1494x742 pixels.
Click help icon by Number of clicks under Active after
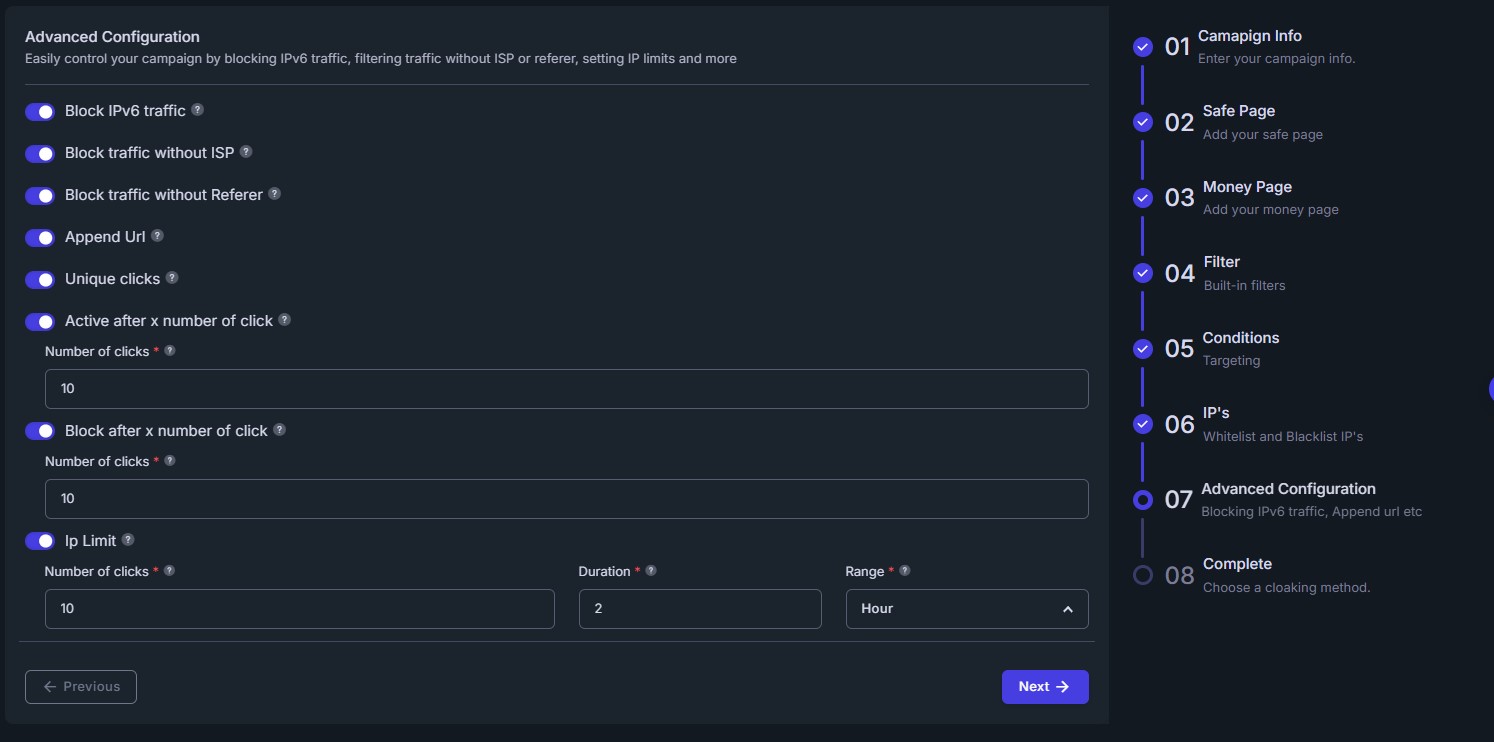coord(169,351)
